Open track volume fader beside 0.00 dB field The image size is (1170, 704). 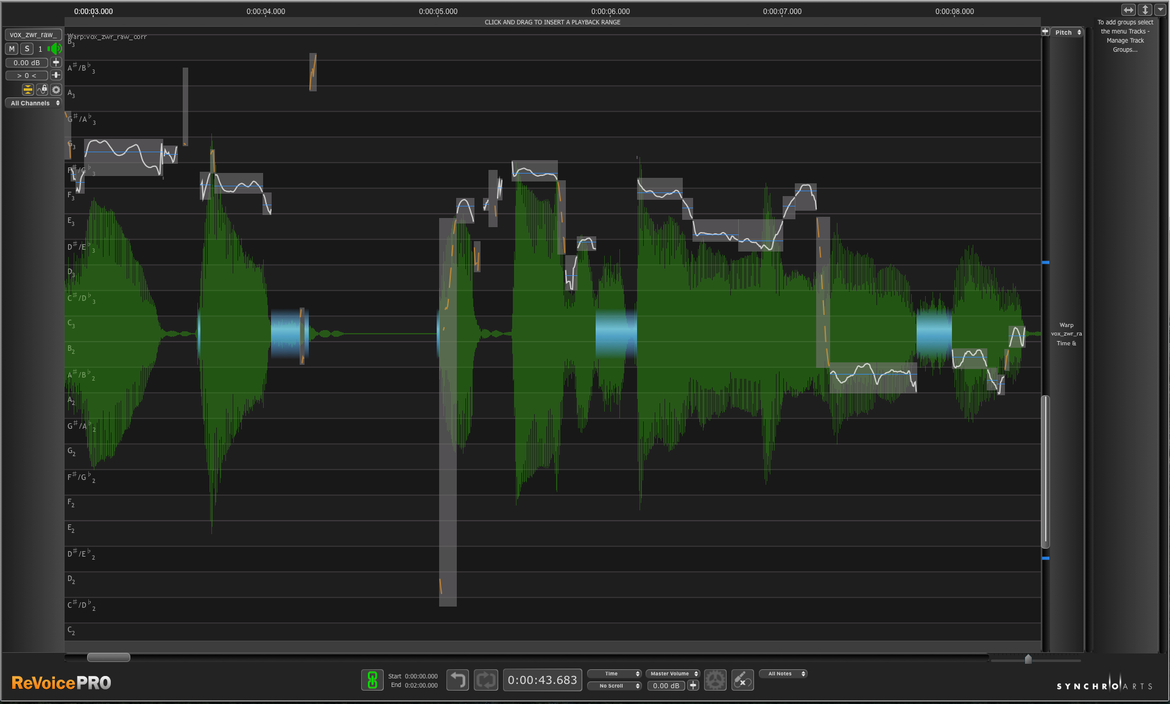click(x=56, y=63)
